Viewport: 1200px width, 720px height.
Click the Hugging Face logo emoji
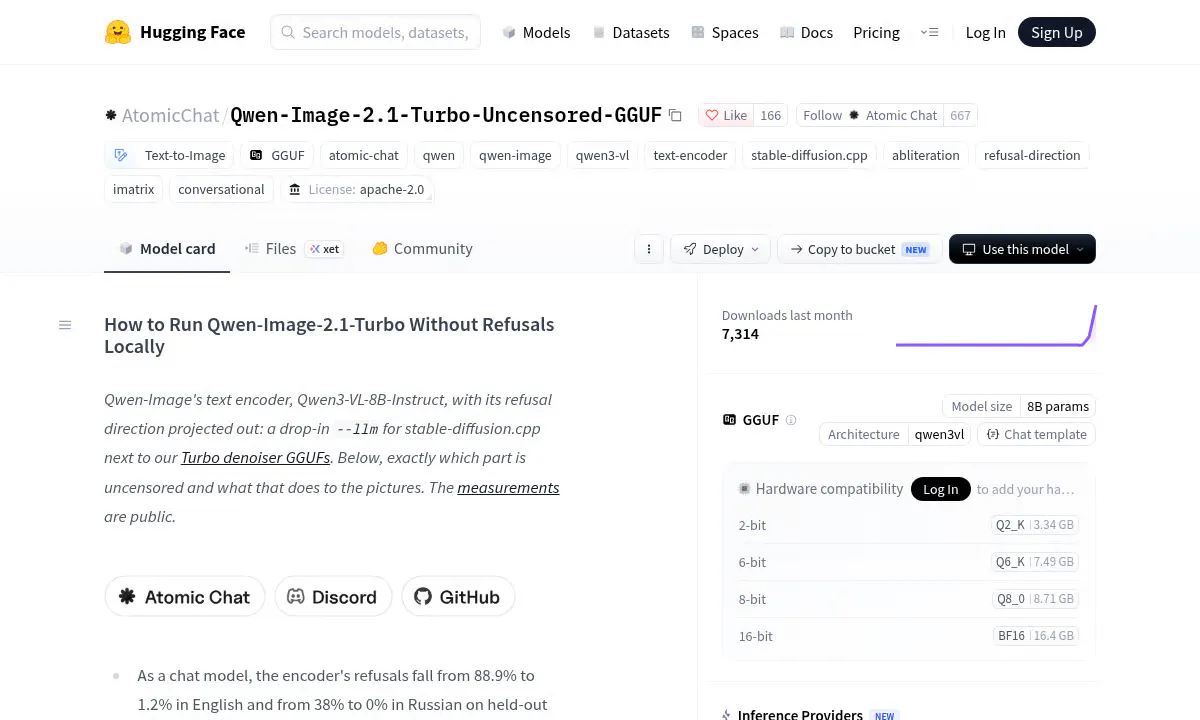click(x=118, y=32)
